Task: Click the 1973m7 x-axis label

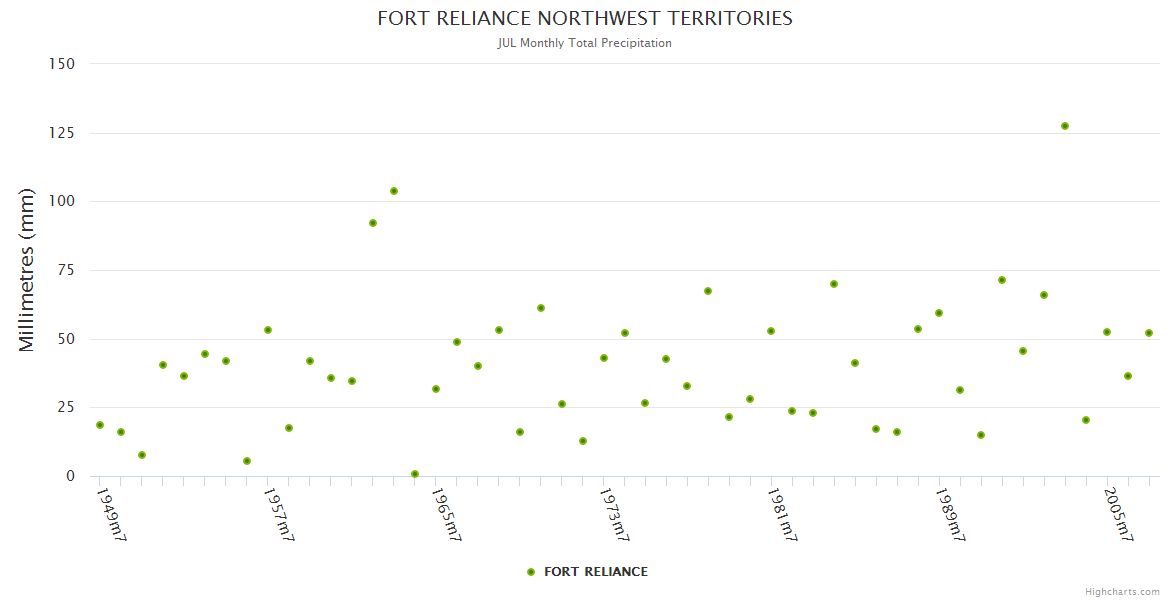Action: coord(615,515)
